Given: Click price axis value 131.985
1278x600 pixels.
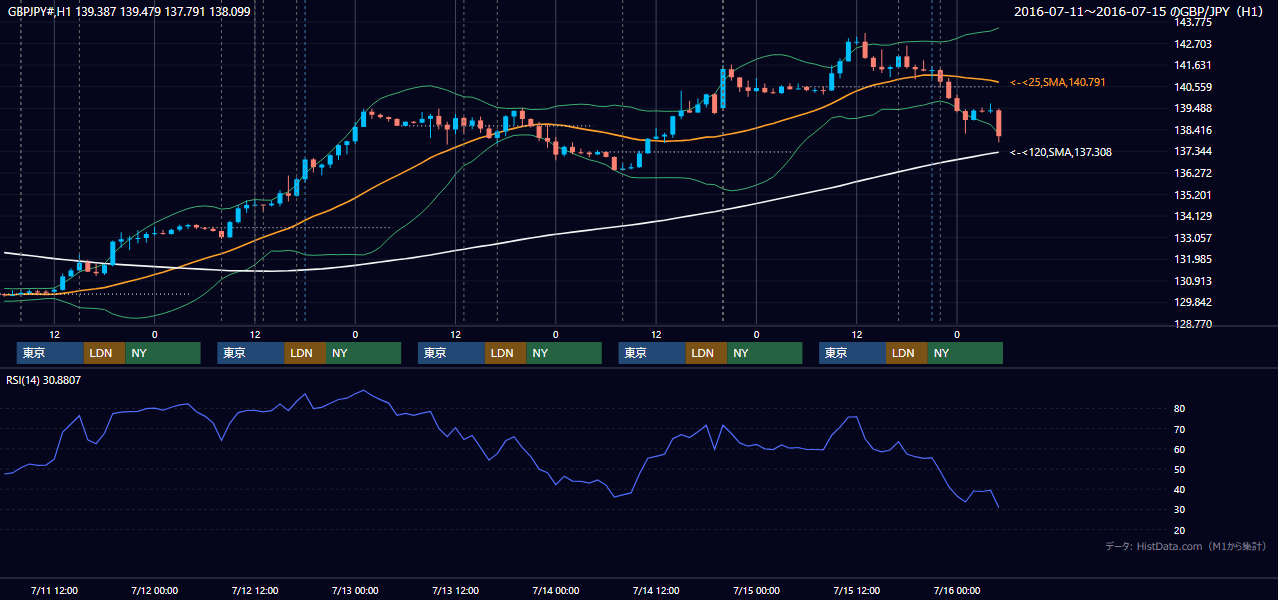Looking at the screenshot, I should [1194, 260].
